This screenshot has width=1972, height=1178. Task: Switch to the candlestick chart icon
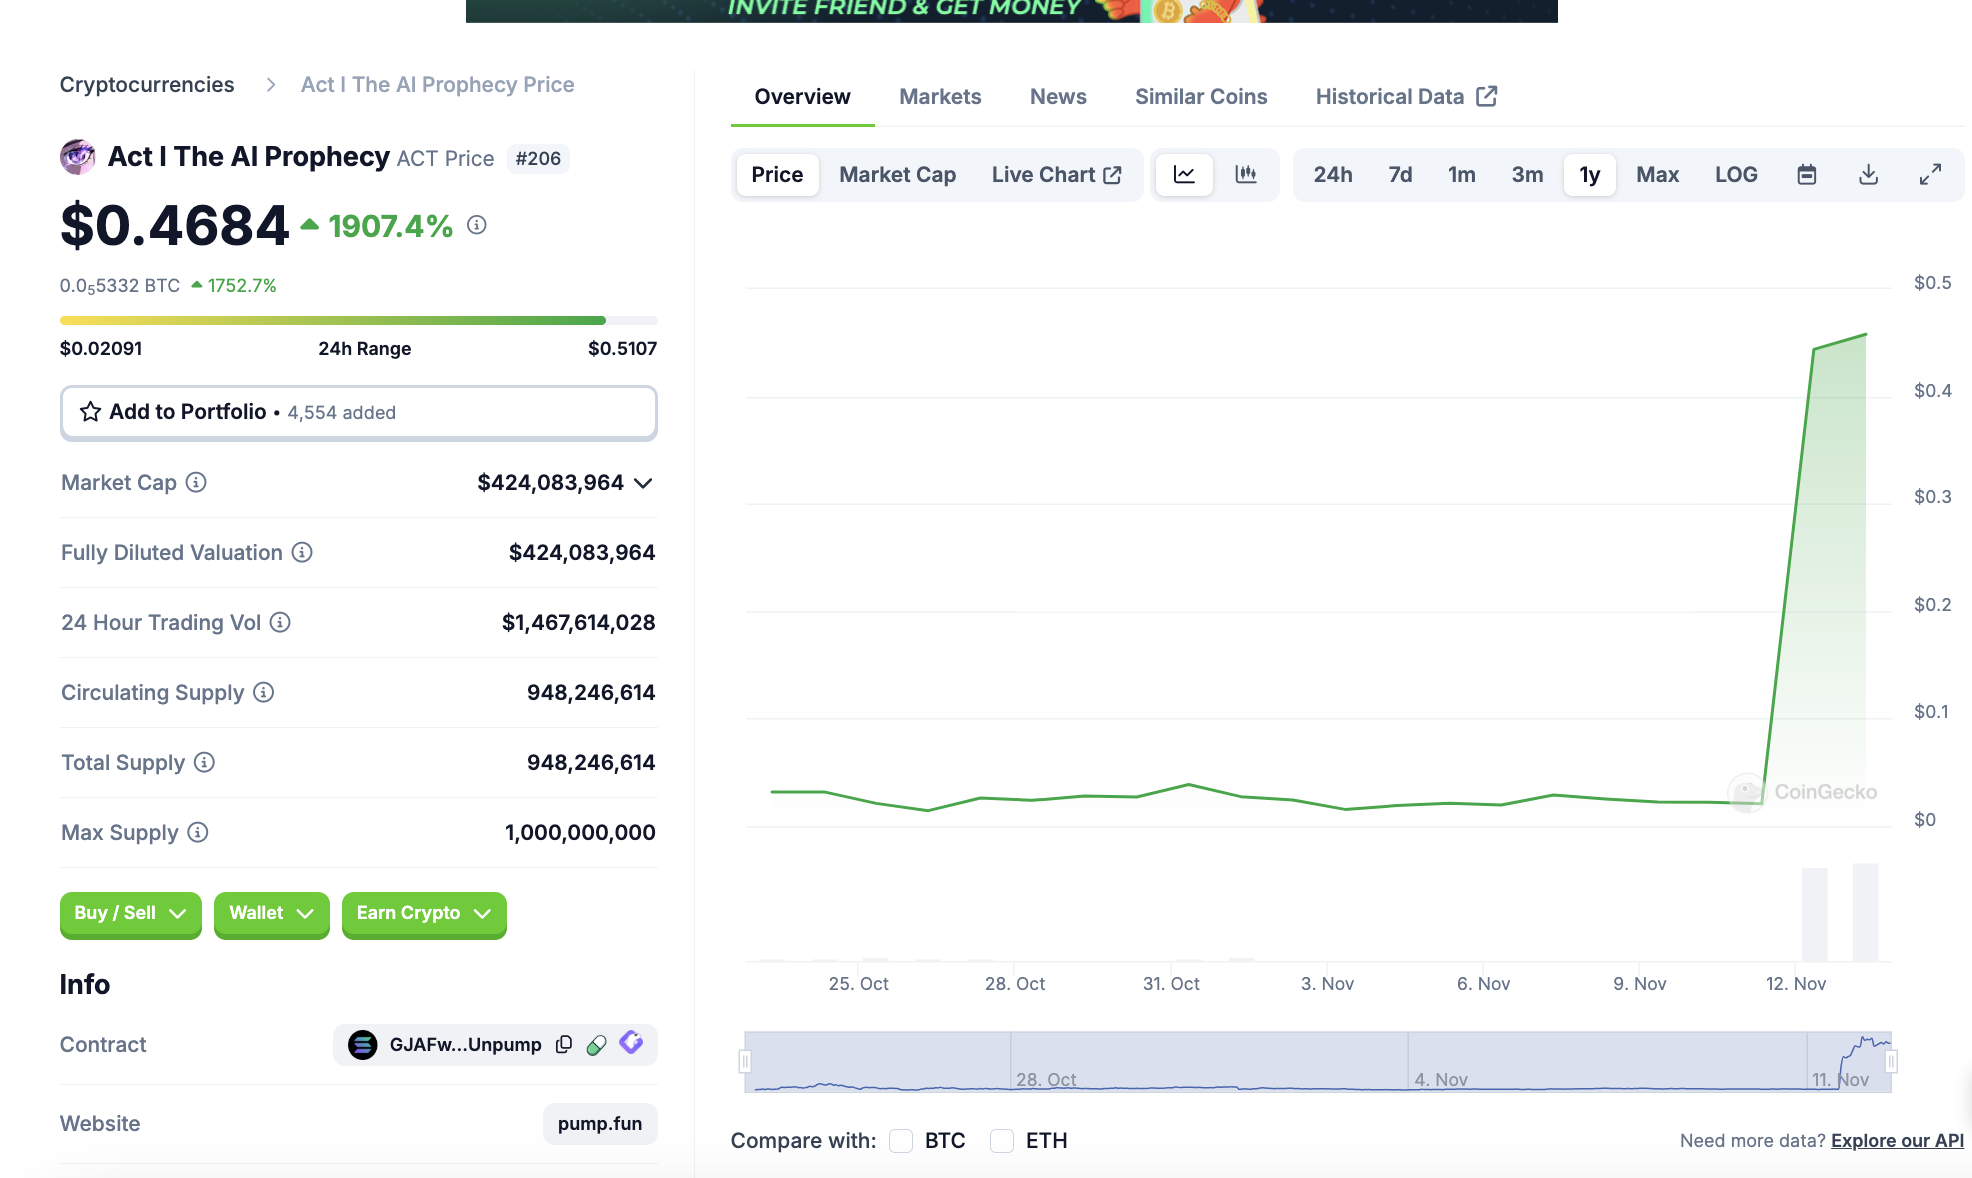[x=1246, y=175]
